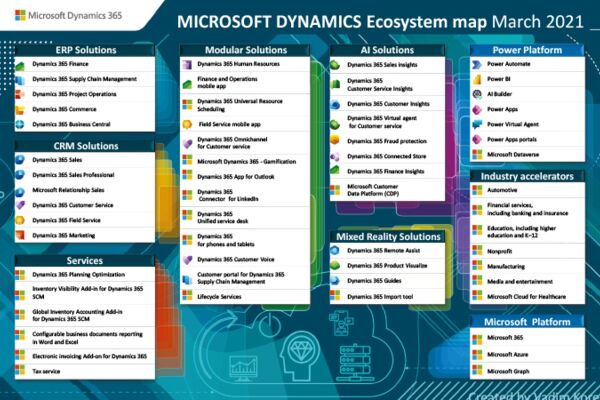Click the Microsoft Graph entry

point(527,371)
